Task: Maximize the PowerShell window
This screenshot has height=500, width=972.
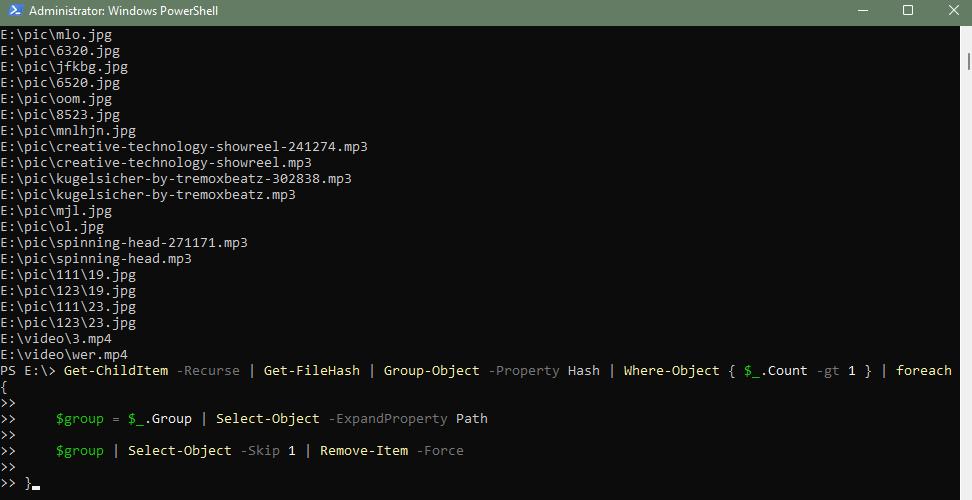Action: point(908,11)
